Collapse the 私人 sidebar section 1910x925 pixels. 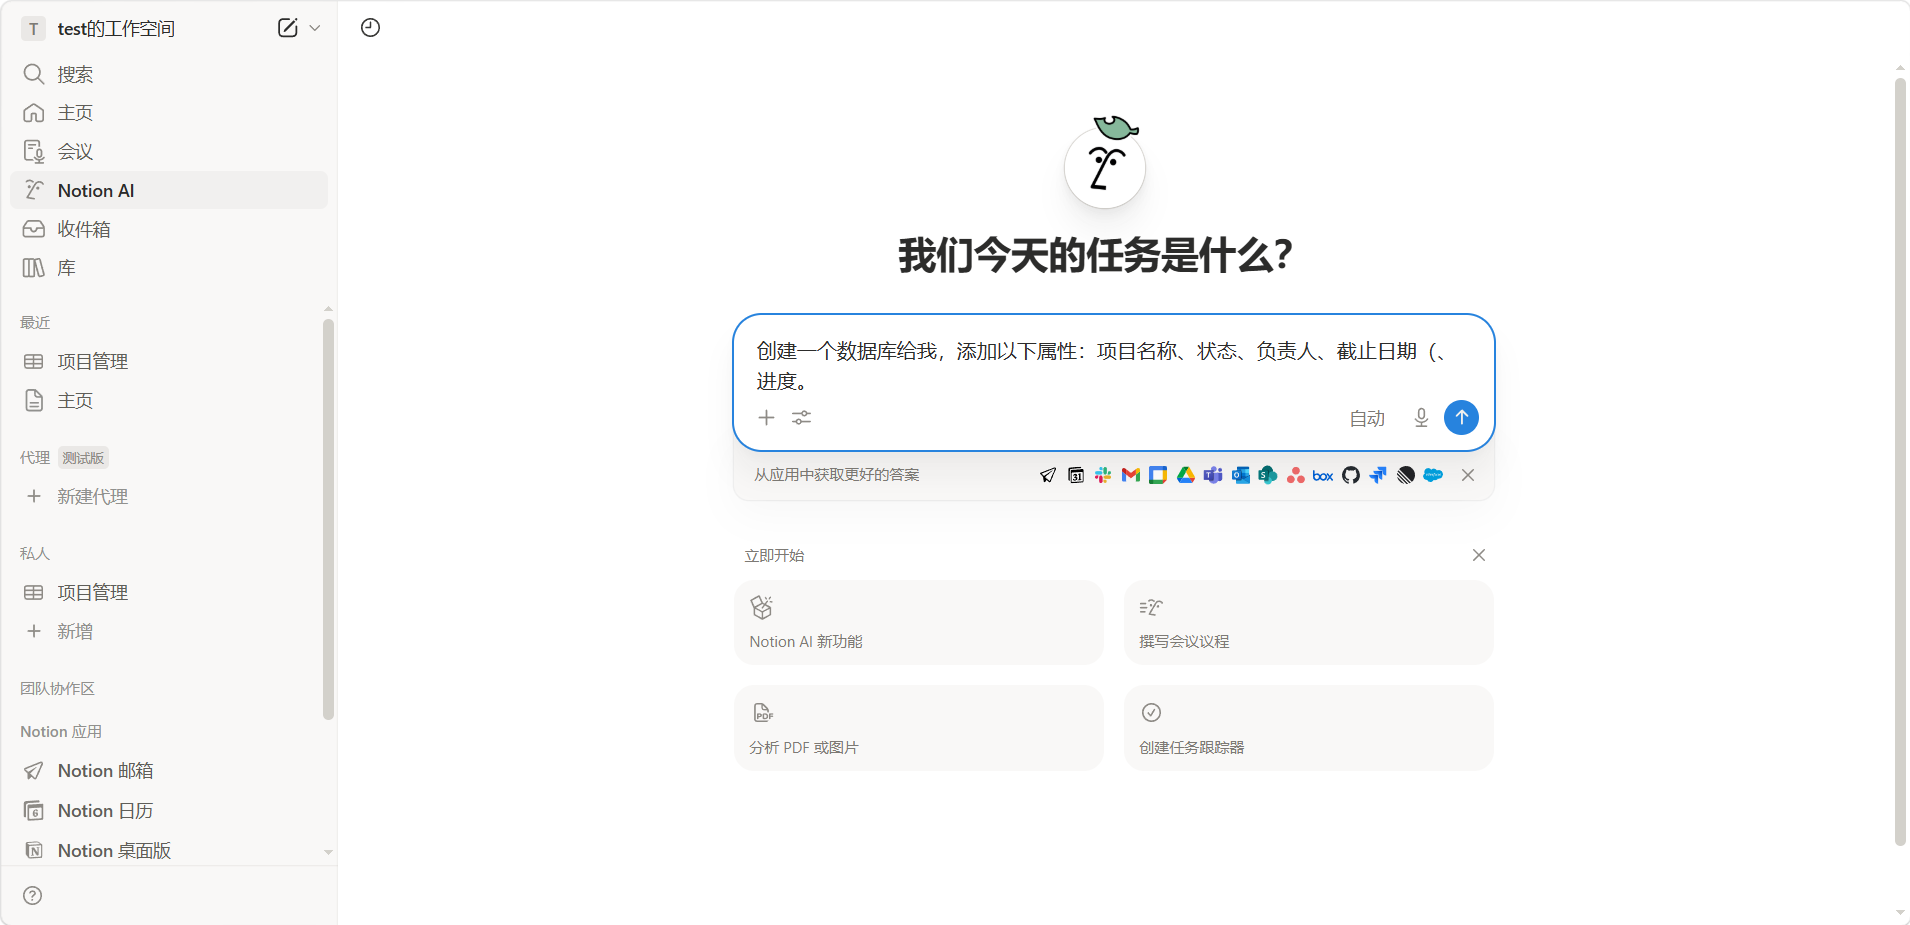click(x=35, y=553)
